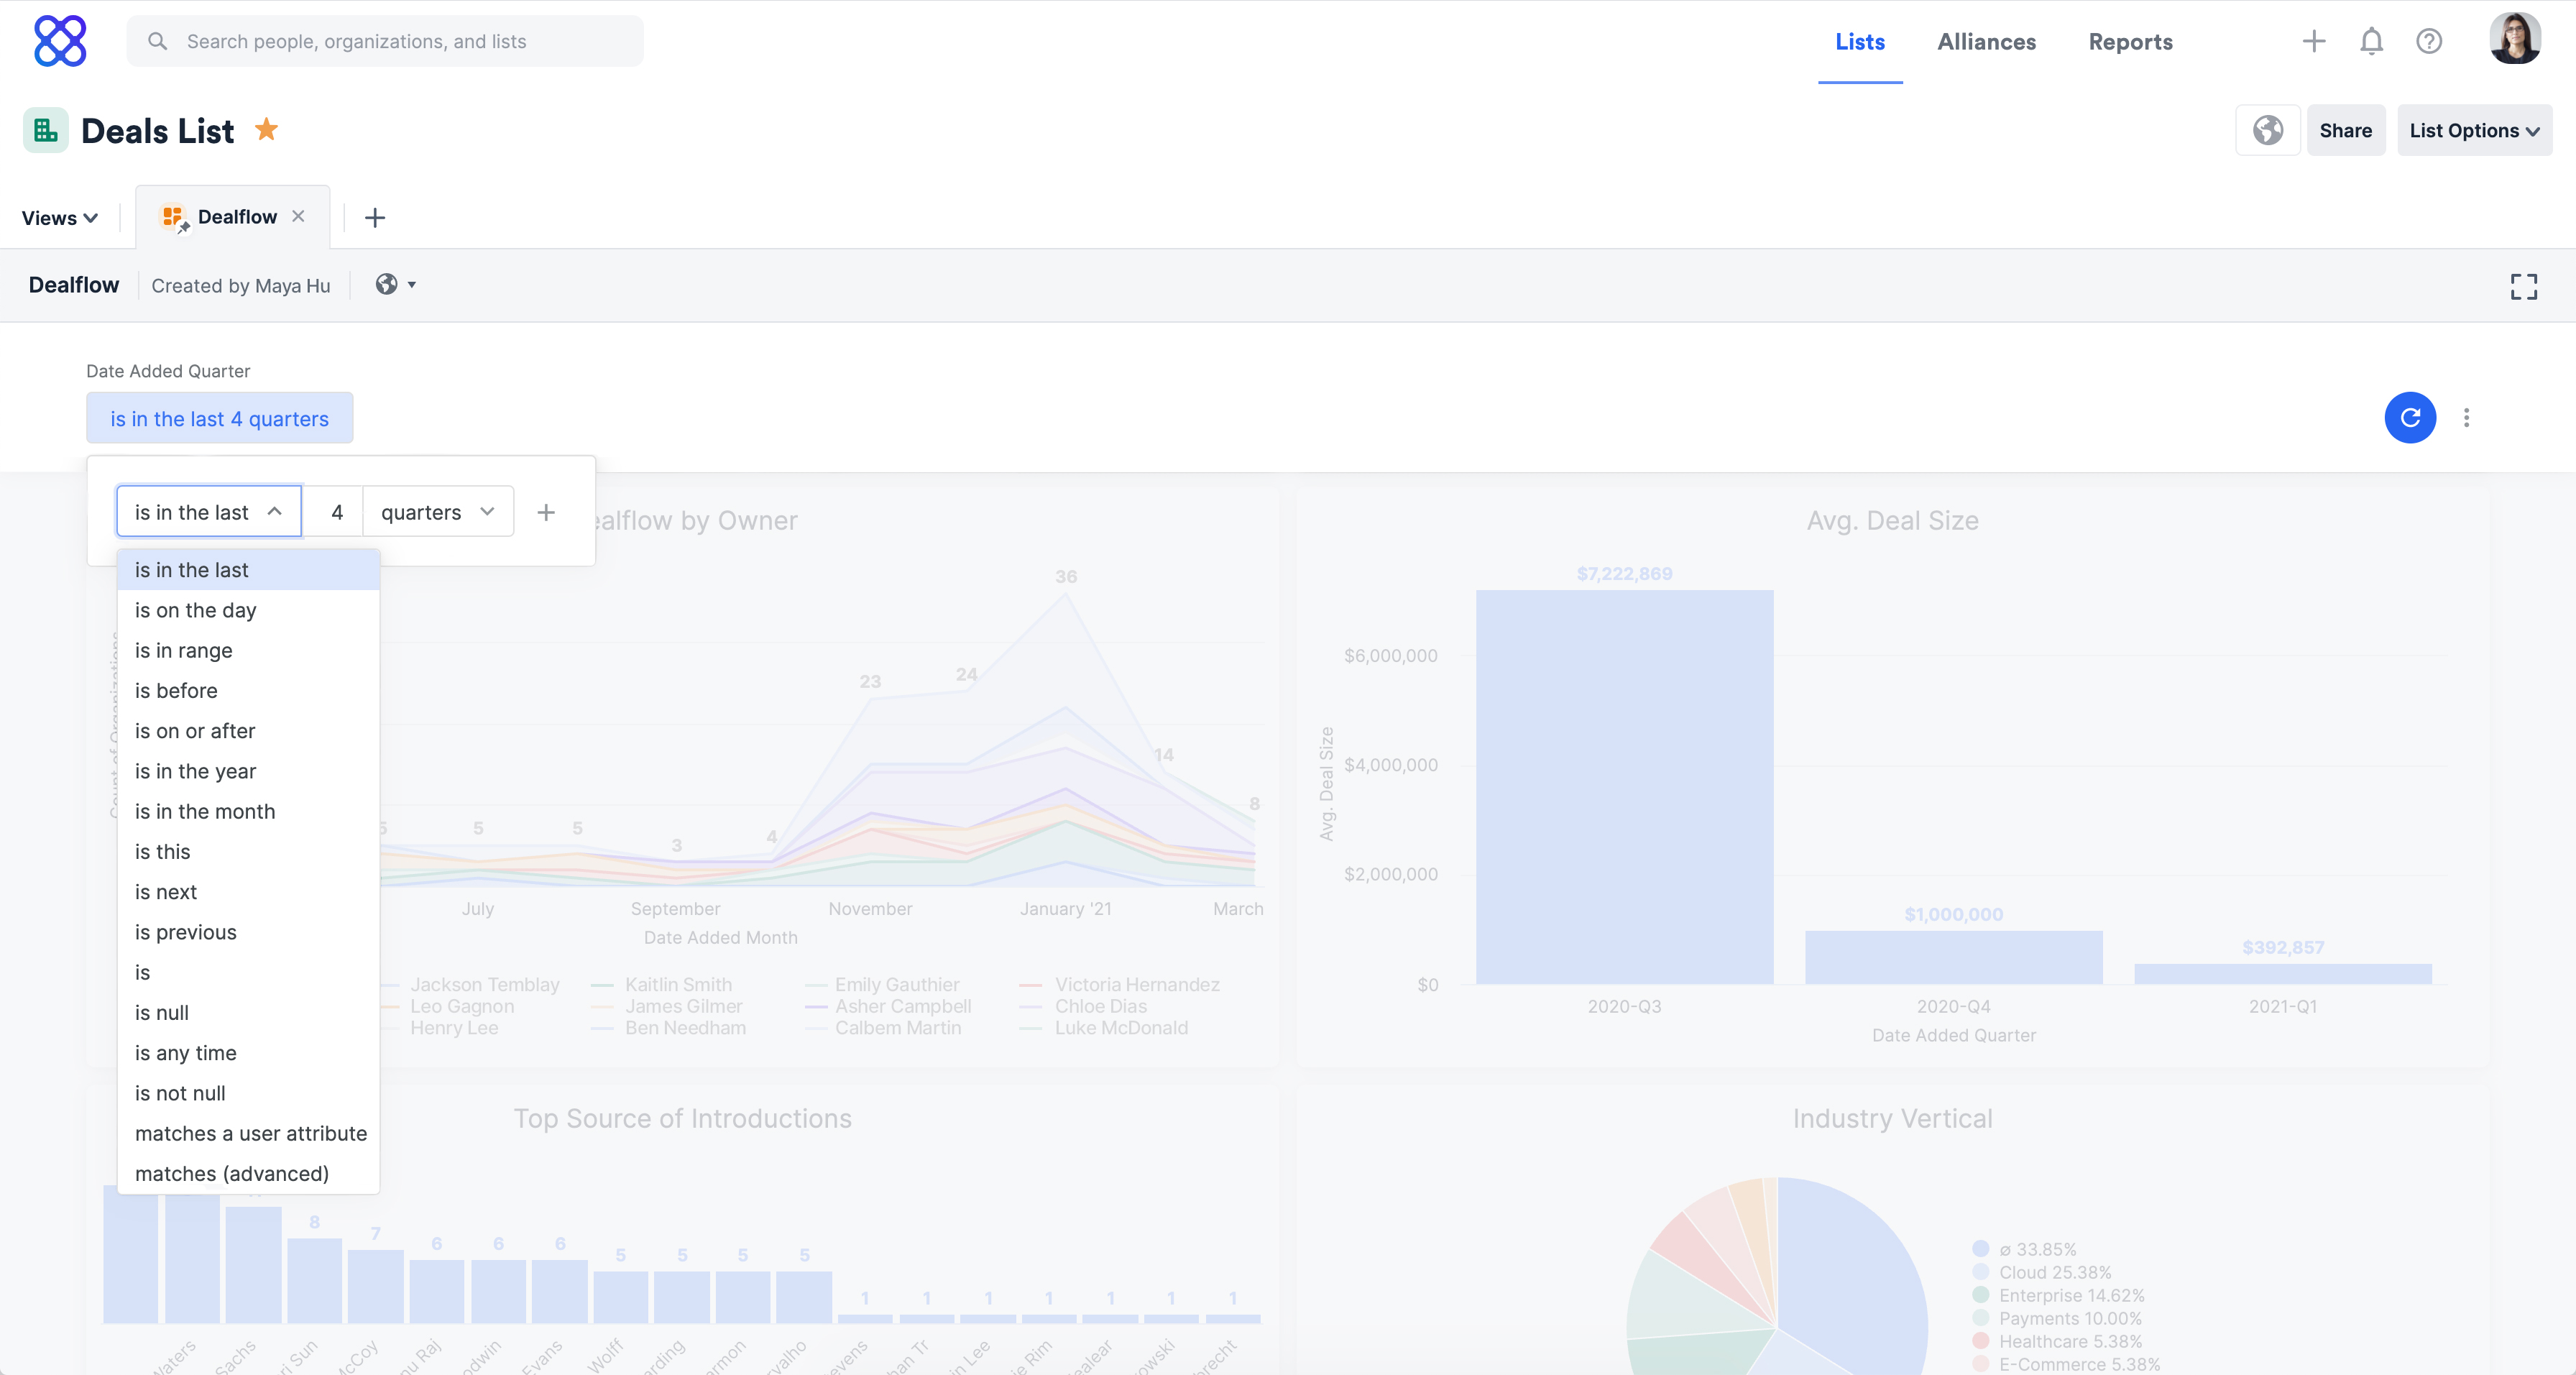Open the help menu
Image resolution: width=2576 pixels, height=1375 pixels.
pyautogui.click(x=2429, y=41)
